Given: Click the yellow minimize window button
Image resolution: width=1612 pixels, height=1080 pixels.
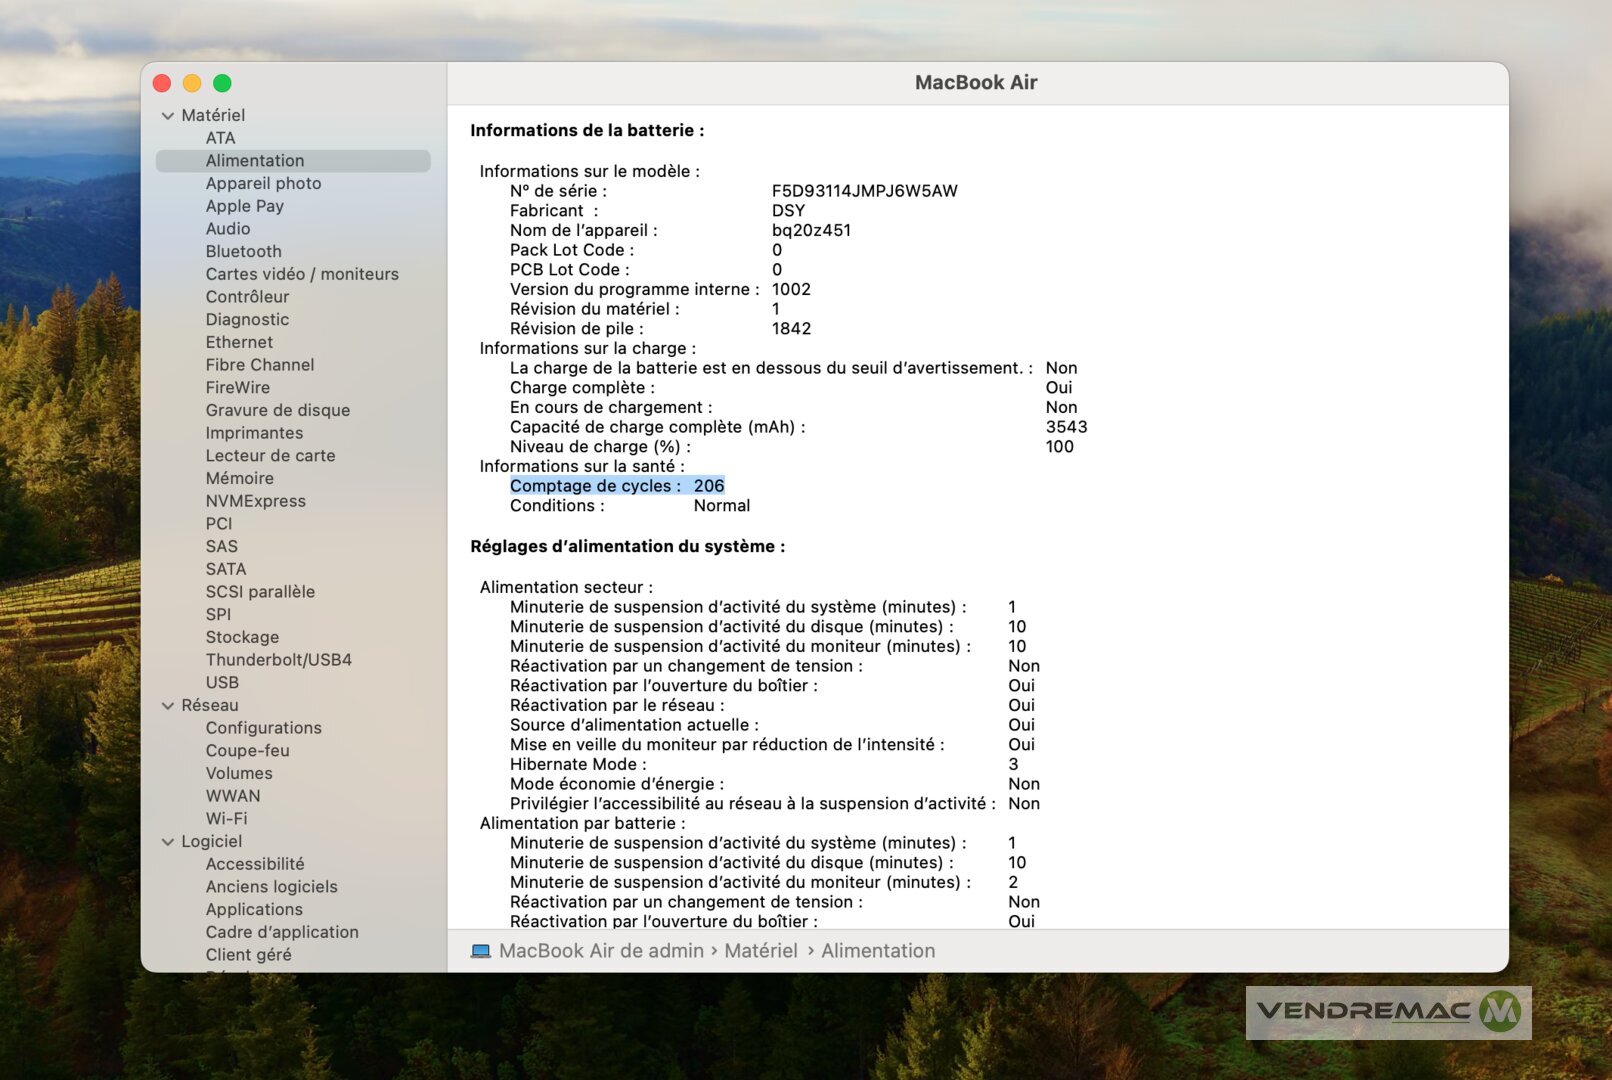Looking at the screenshot, I should coord(192,83).
